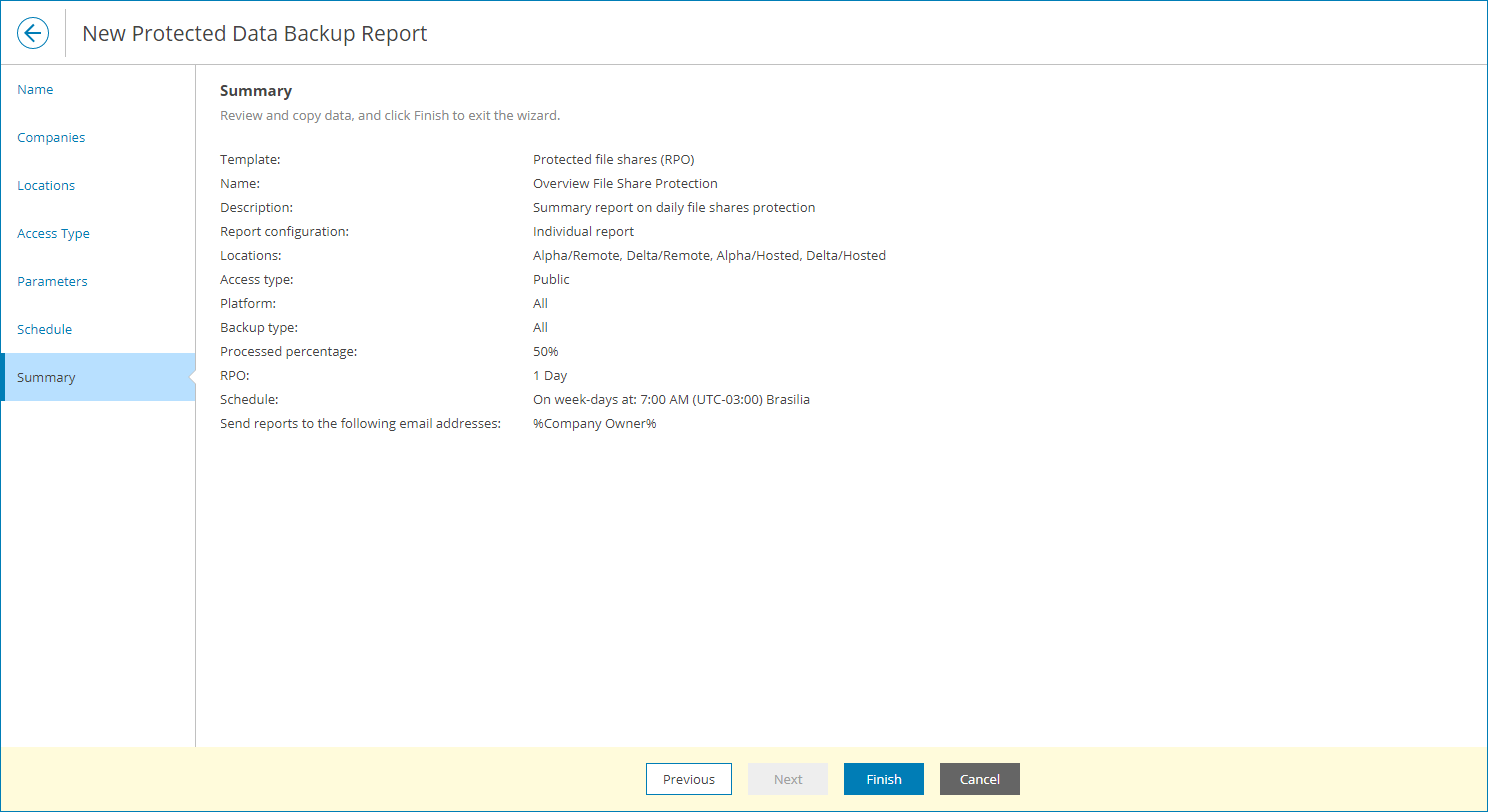Image resolution: width=1488 pixels, height=812 pixels.
Task: Cancel the report creation
Action: pos(979,779)
